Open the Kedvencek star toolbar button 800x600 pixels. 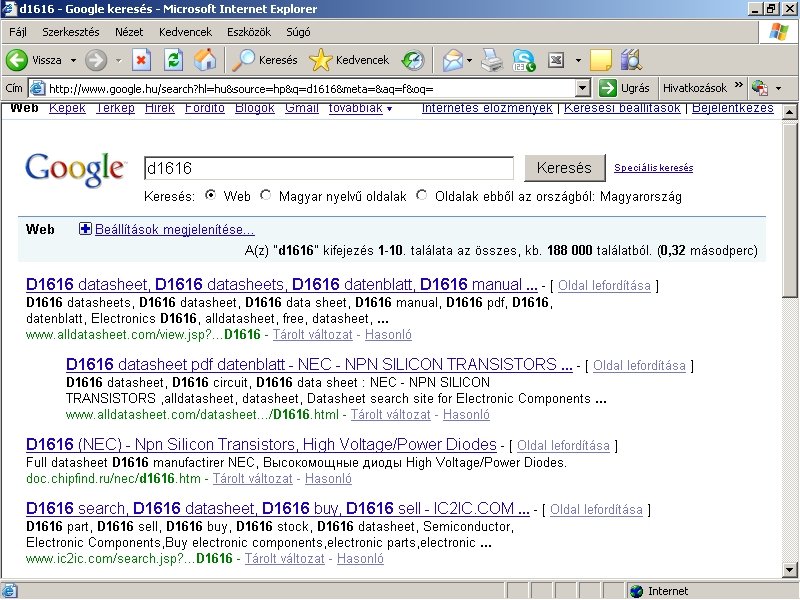349,60
